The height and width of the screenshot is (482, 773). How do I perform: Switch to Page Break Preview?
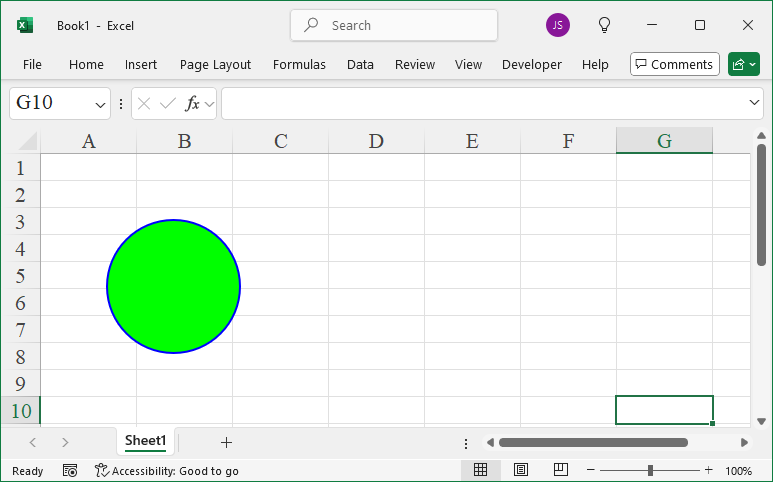click(x=561, y=470)
